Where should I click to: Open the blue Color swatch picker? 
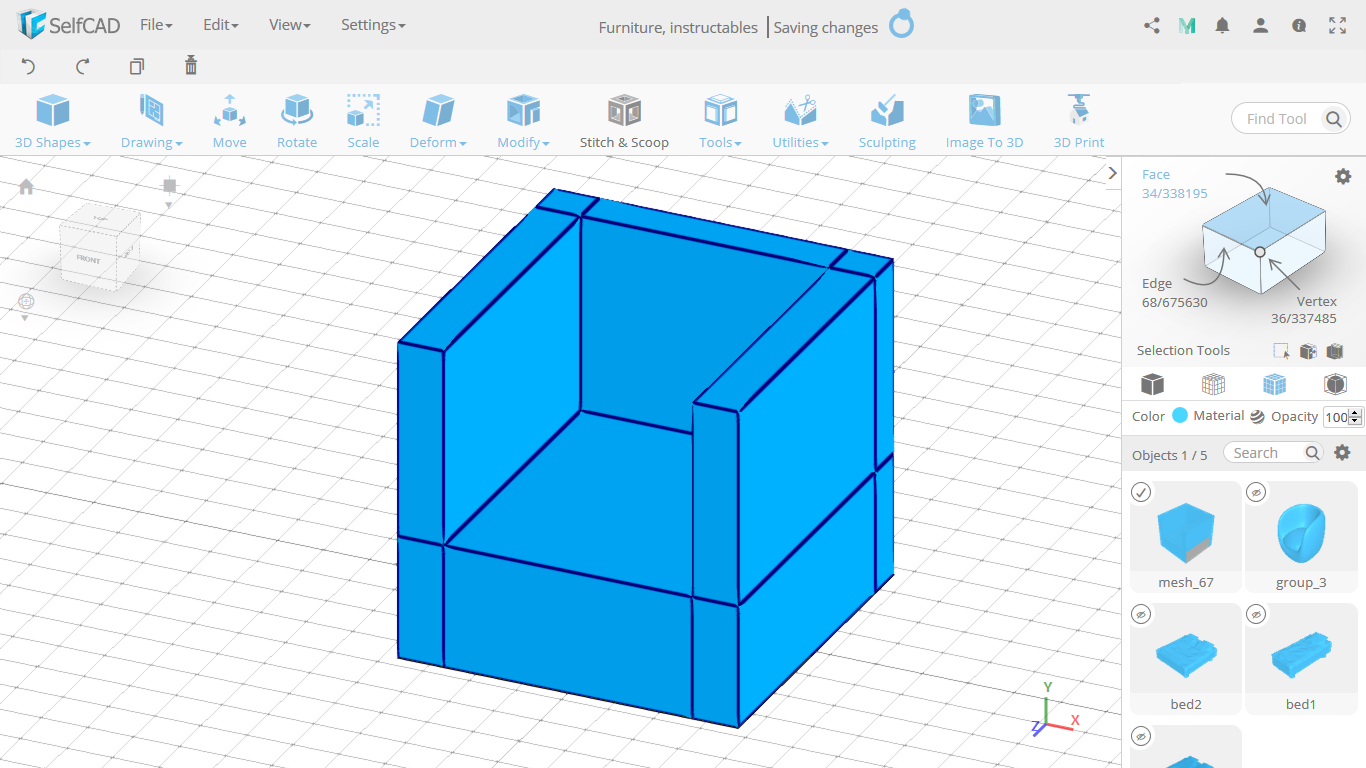[x=1180, y=416]
